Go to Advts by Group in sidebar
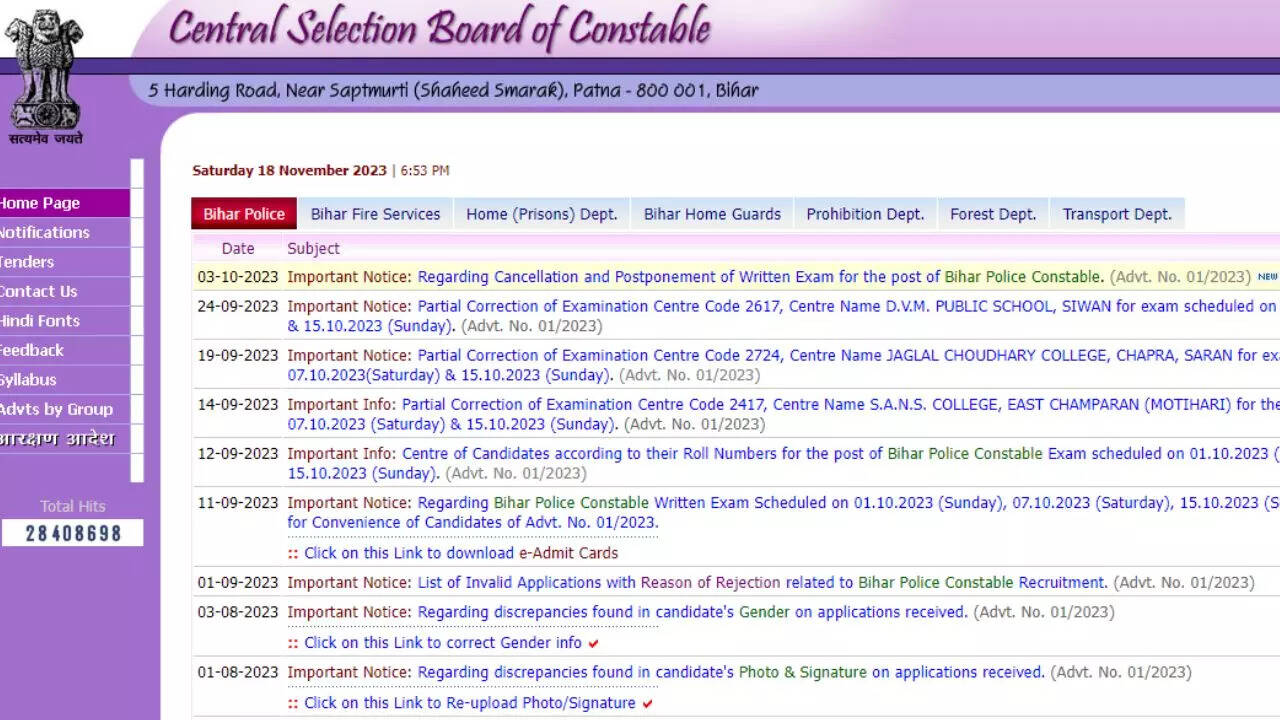Viewport: 1280px width, 720px height. [x=56, y=409]
